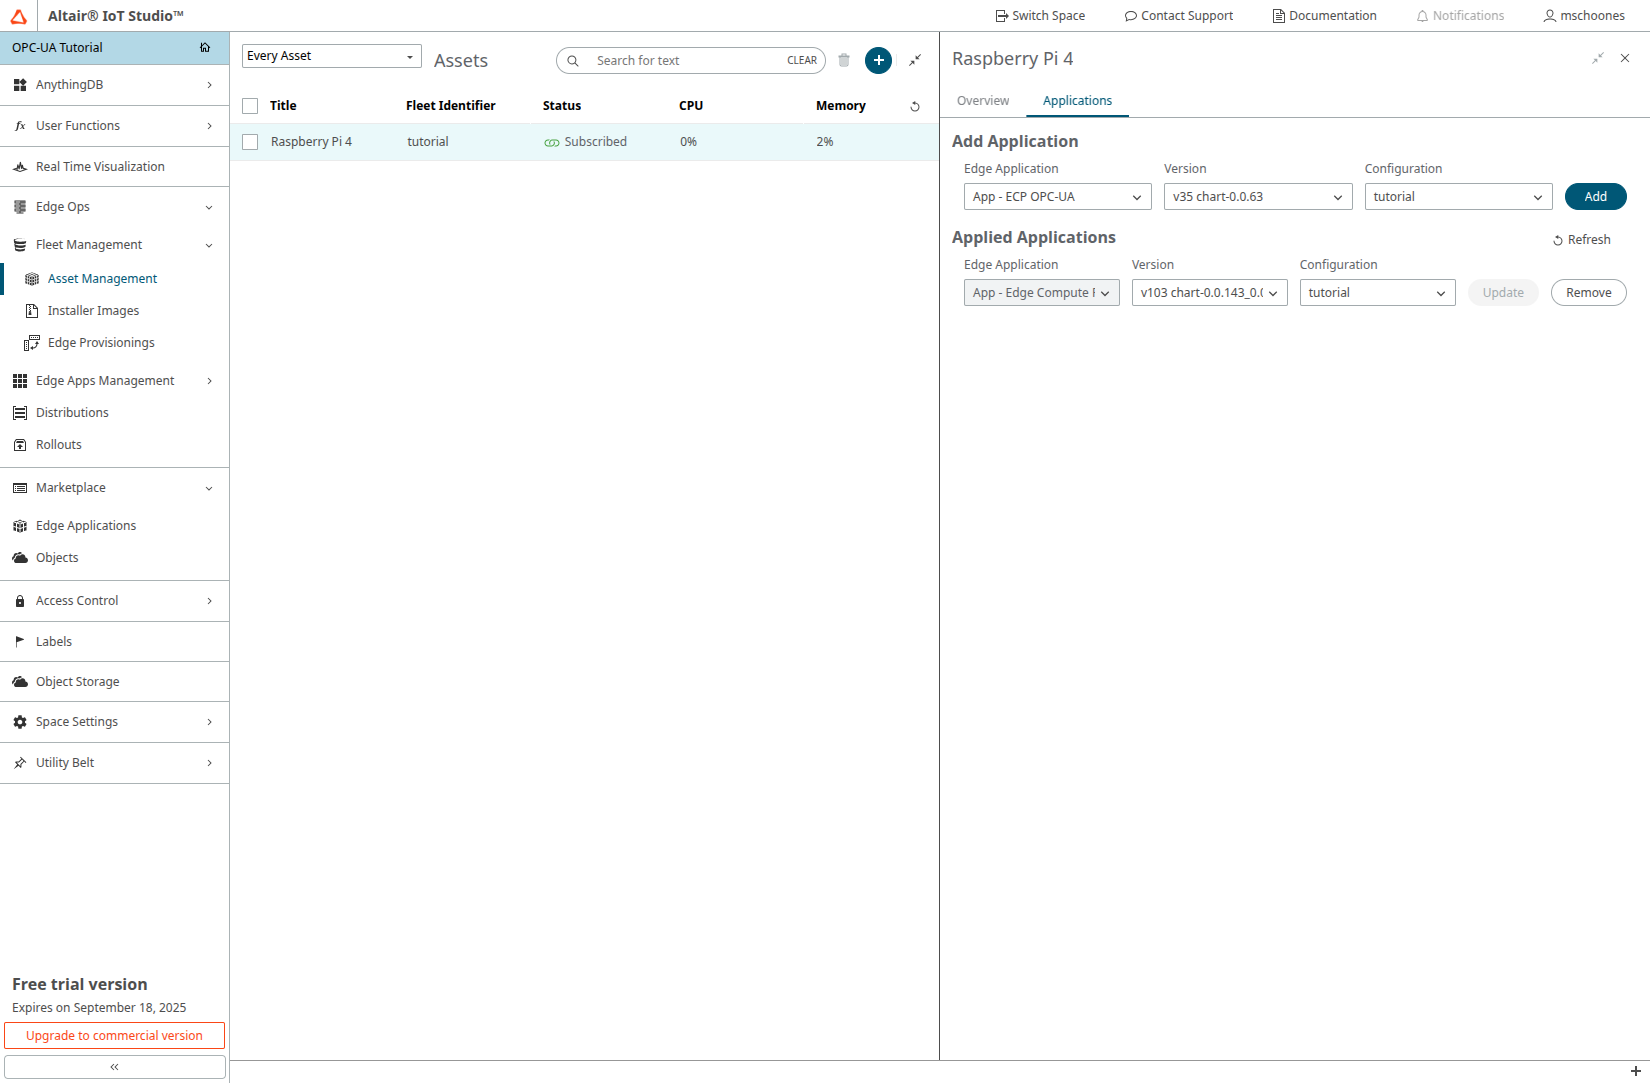
Task: Click Upgrade to commercial version button
Action: pos(114,1036)
